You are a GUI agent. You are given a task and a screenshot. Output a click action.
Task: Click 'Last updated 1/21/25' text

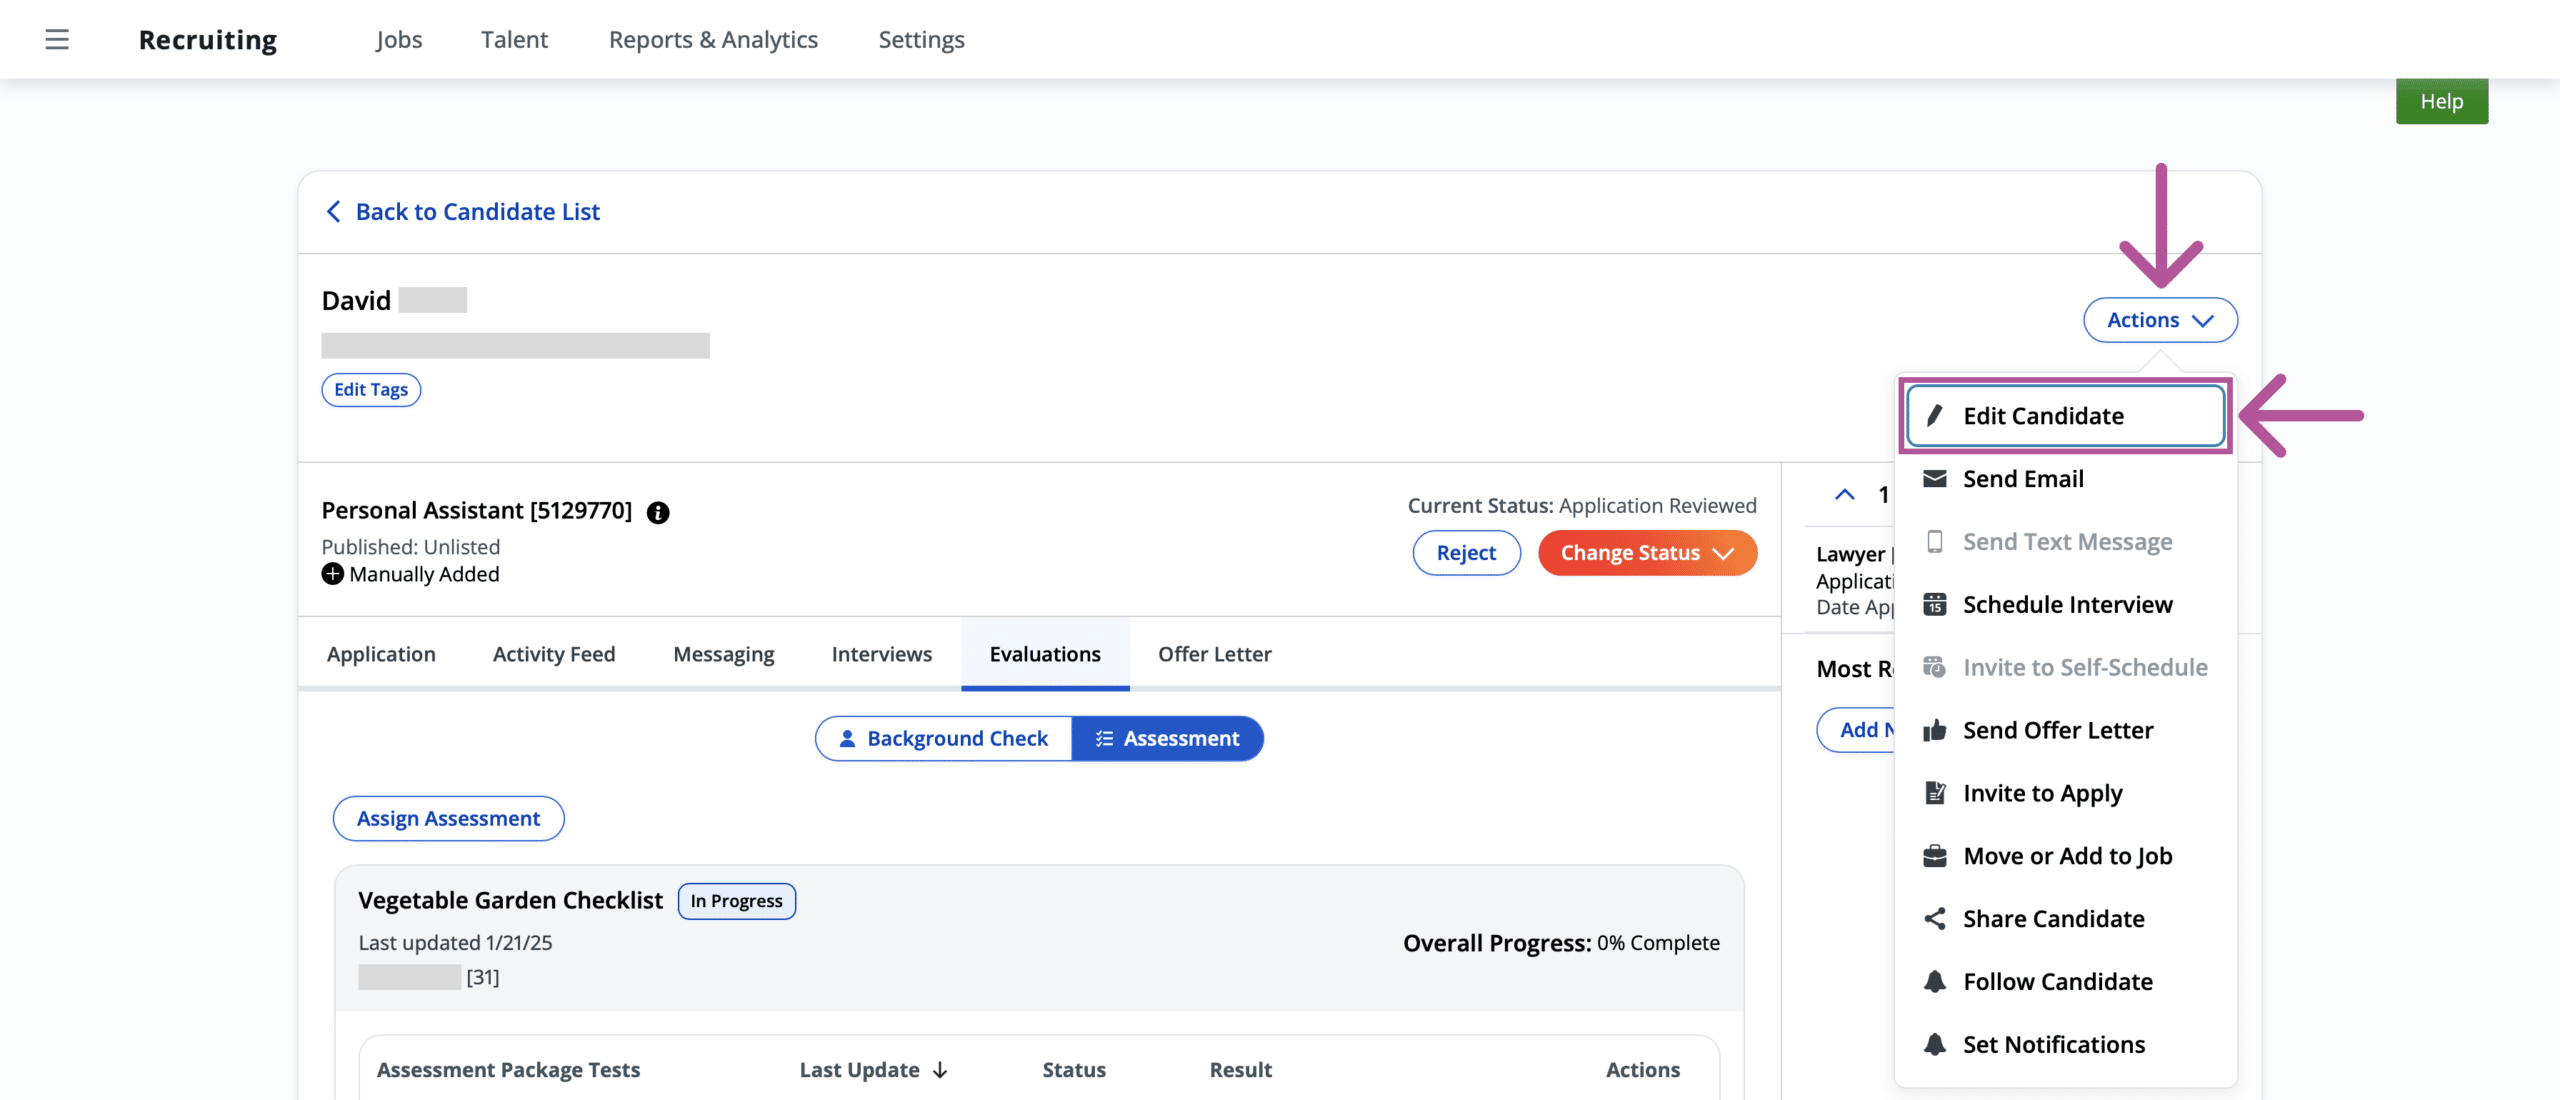click(x=455, y=943)
